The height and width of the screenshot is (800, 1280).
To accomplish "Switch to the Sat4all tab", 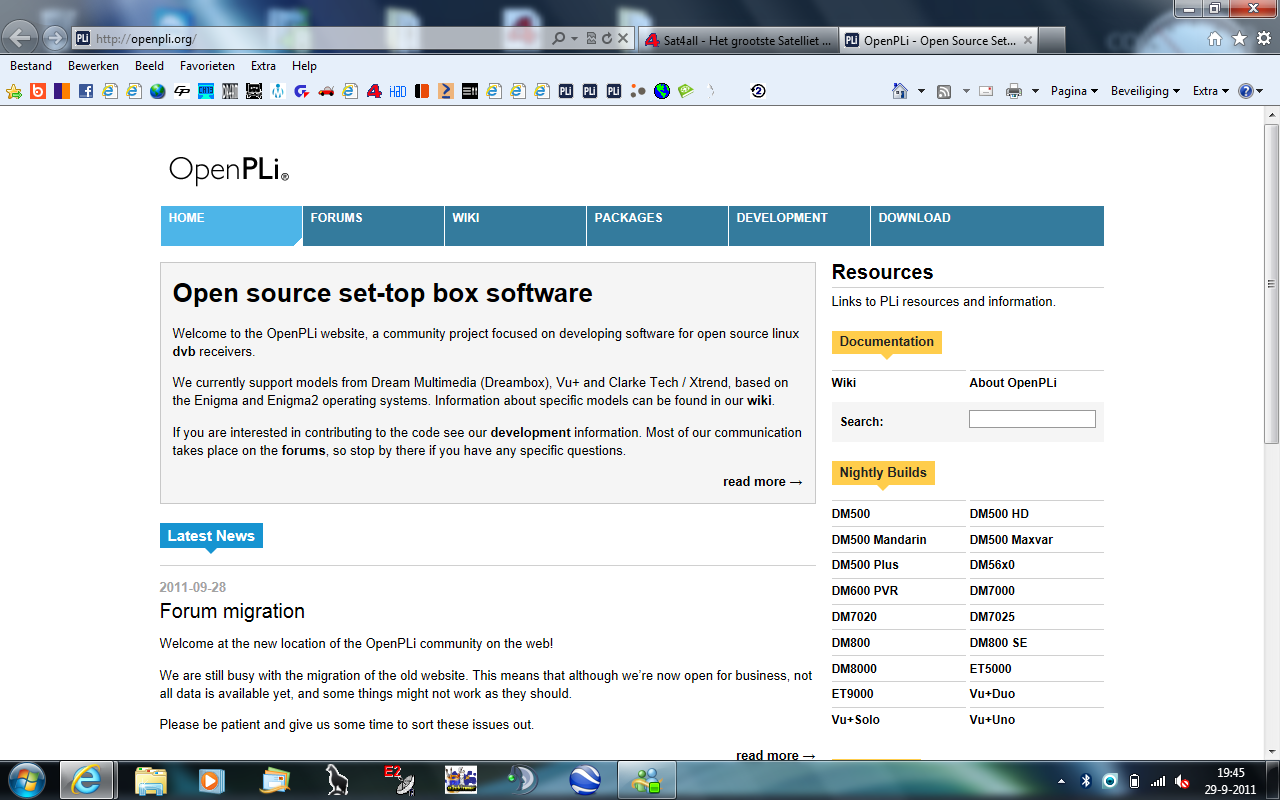I will coord(738,40).
